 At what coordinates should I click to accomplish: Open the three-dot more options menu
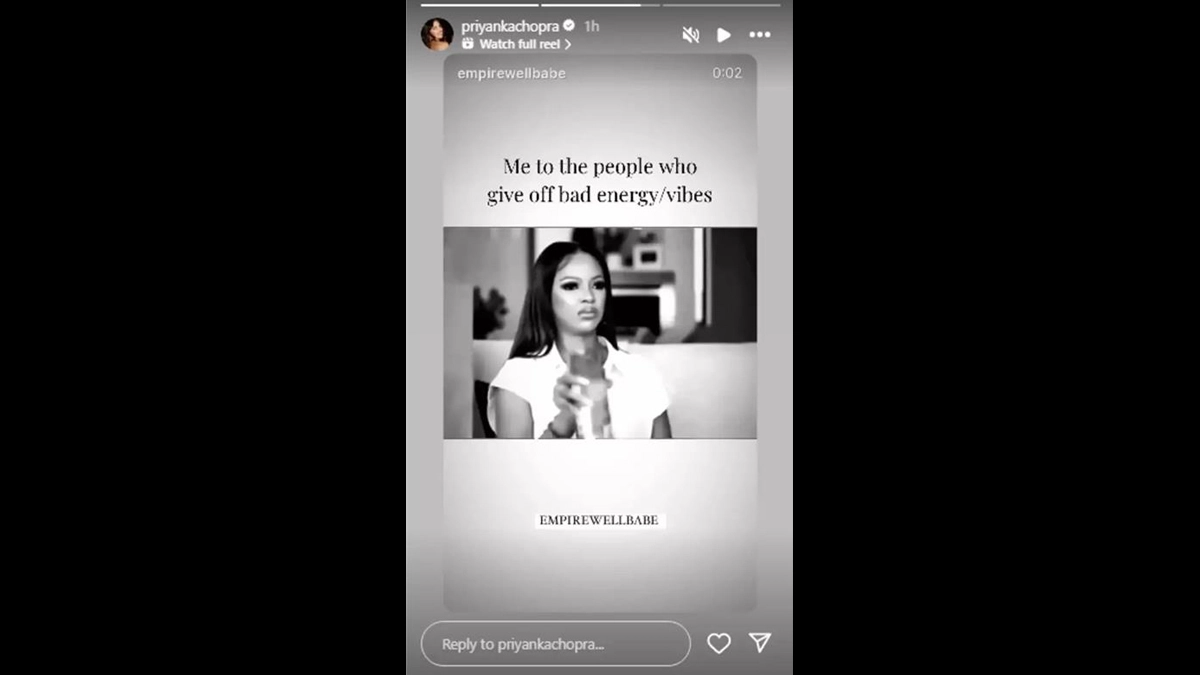click(760, 35)
